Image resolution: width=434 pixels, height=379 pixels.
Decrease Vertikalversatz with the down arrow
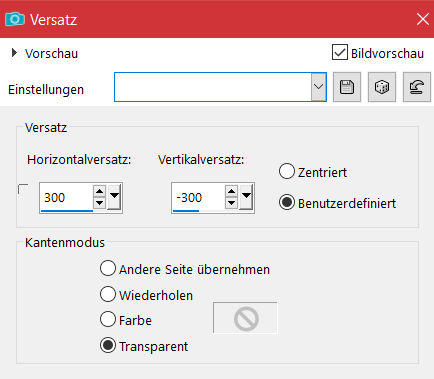pos(231,203)
